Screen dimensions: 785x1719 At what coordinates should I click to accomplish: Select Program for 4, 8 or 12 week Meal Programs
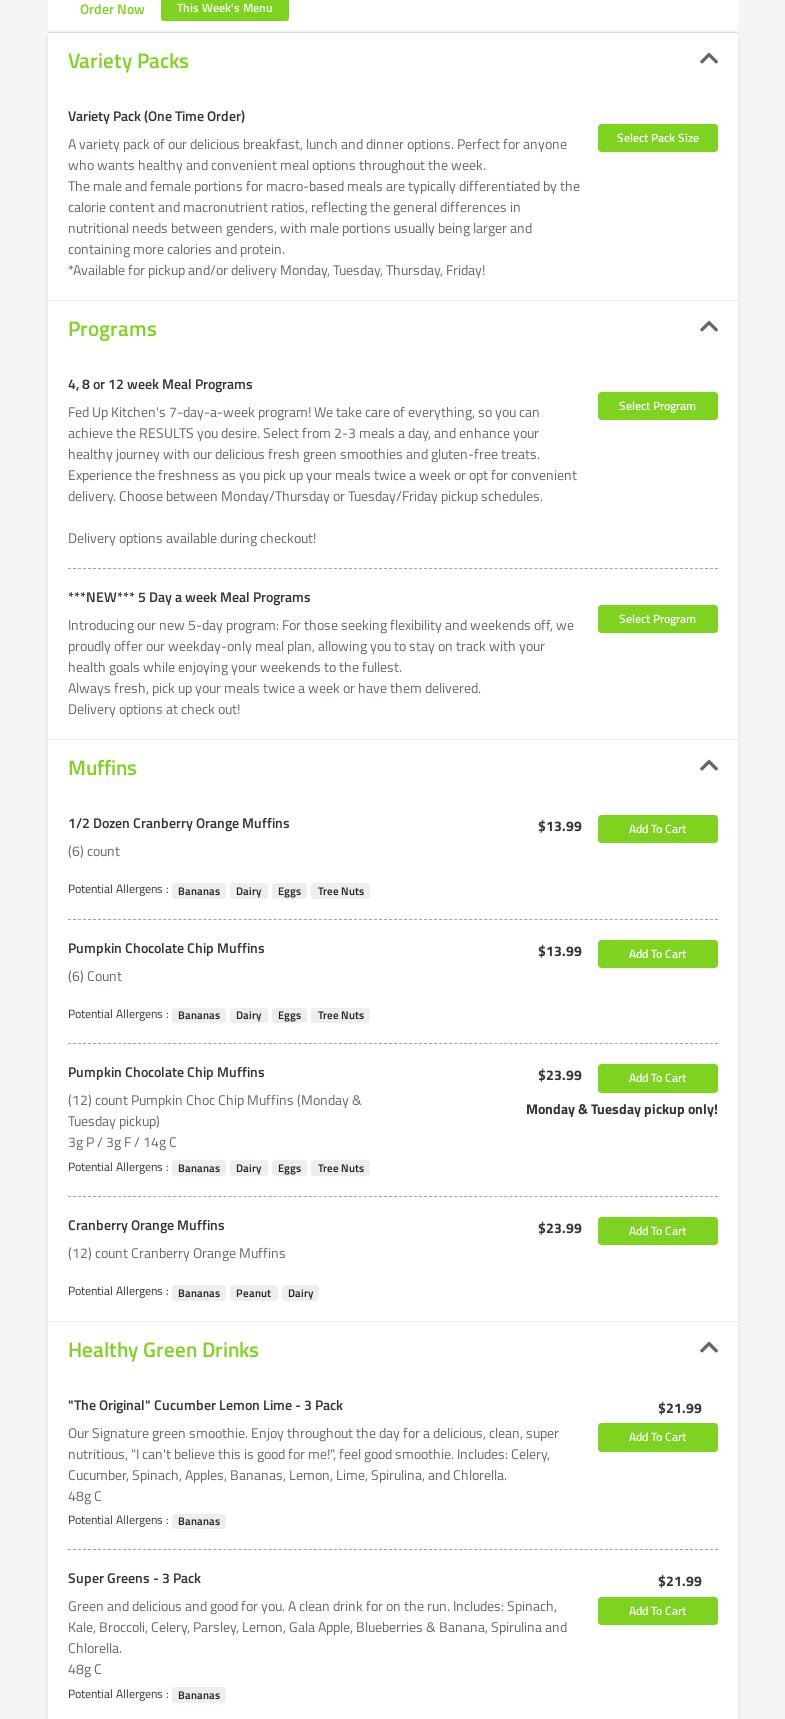657,406
